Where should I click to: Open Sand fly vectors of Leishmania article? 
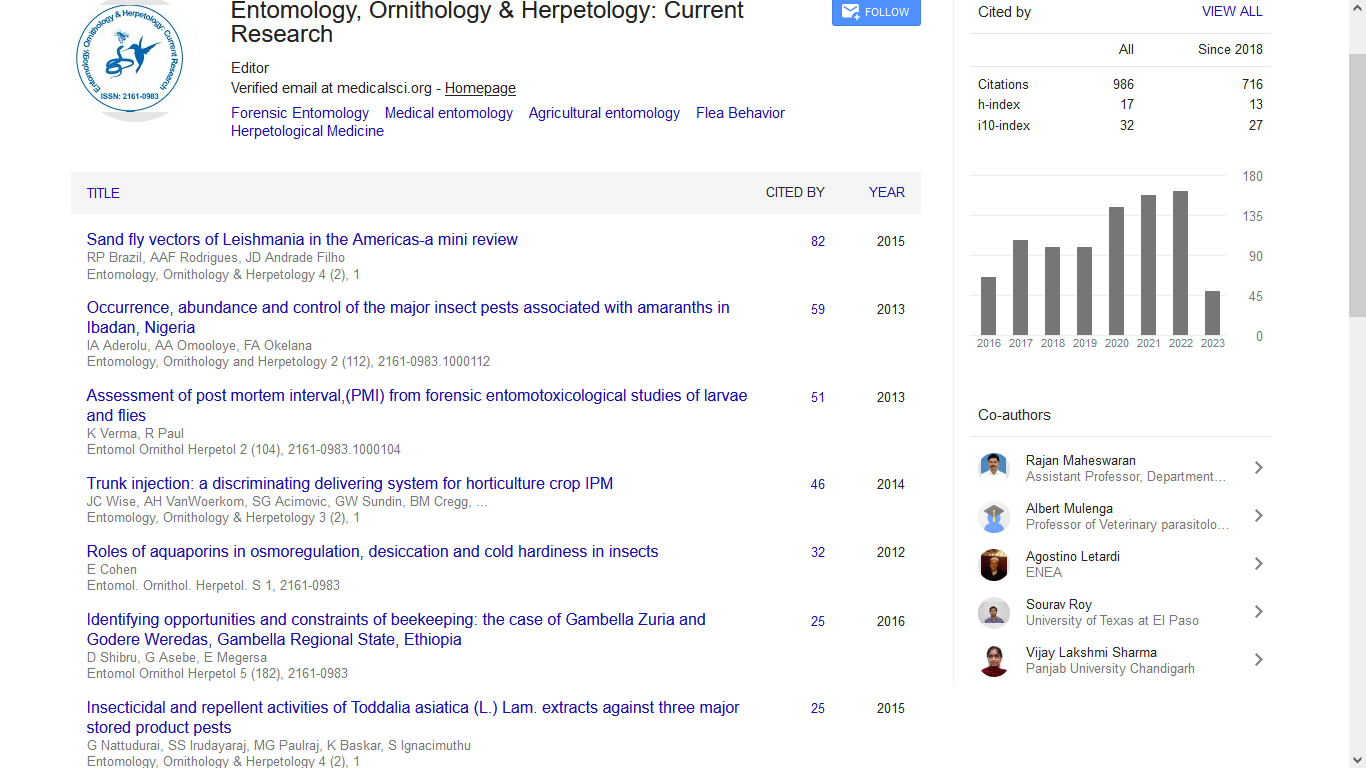click(x=302, y=240)
